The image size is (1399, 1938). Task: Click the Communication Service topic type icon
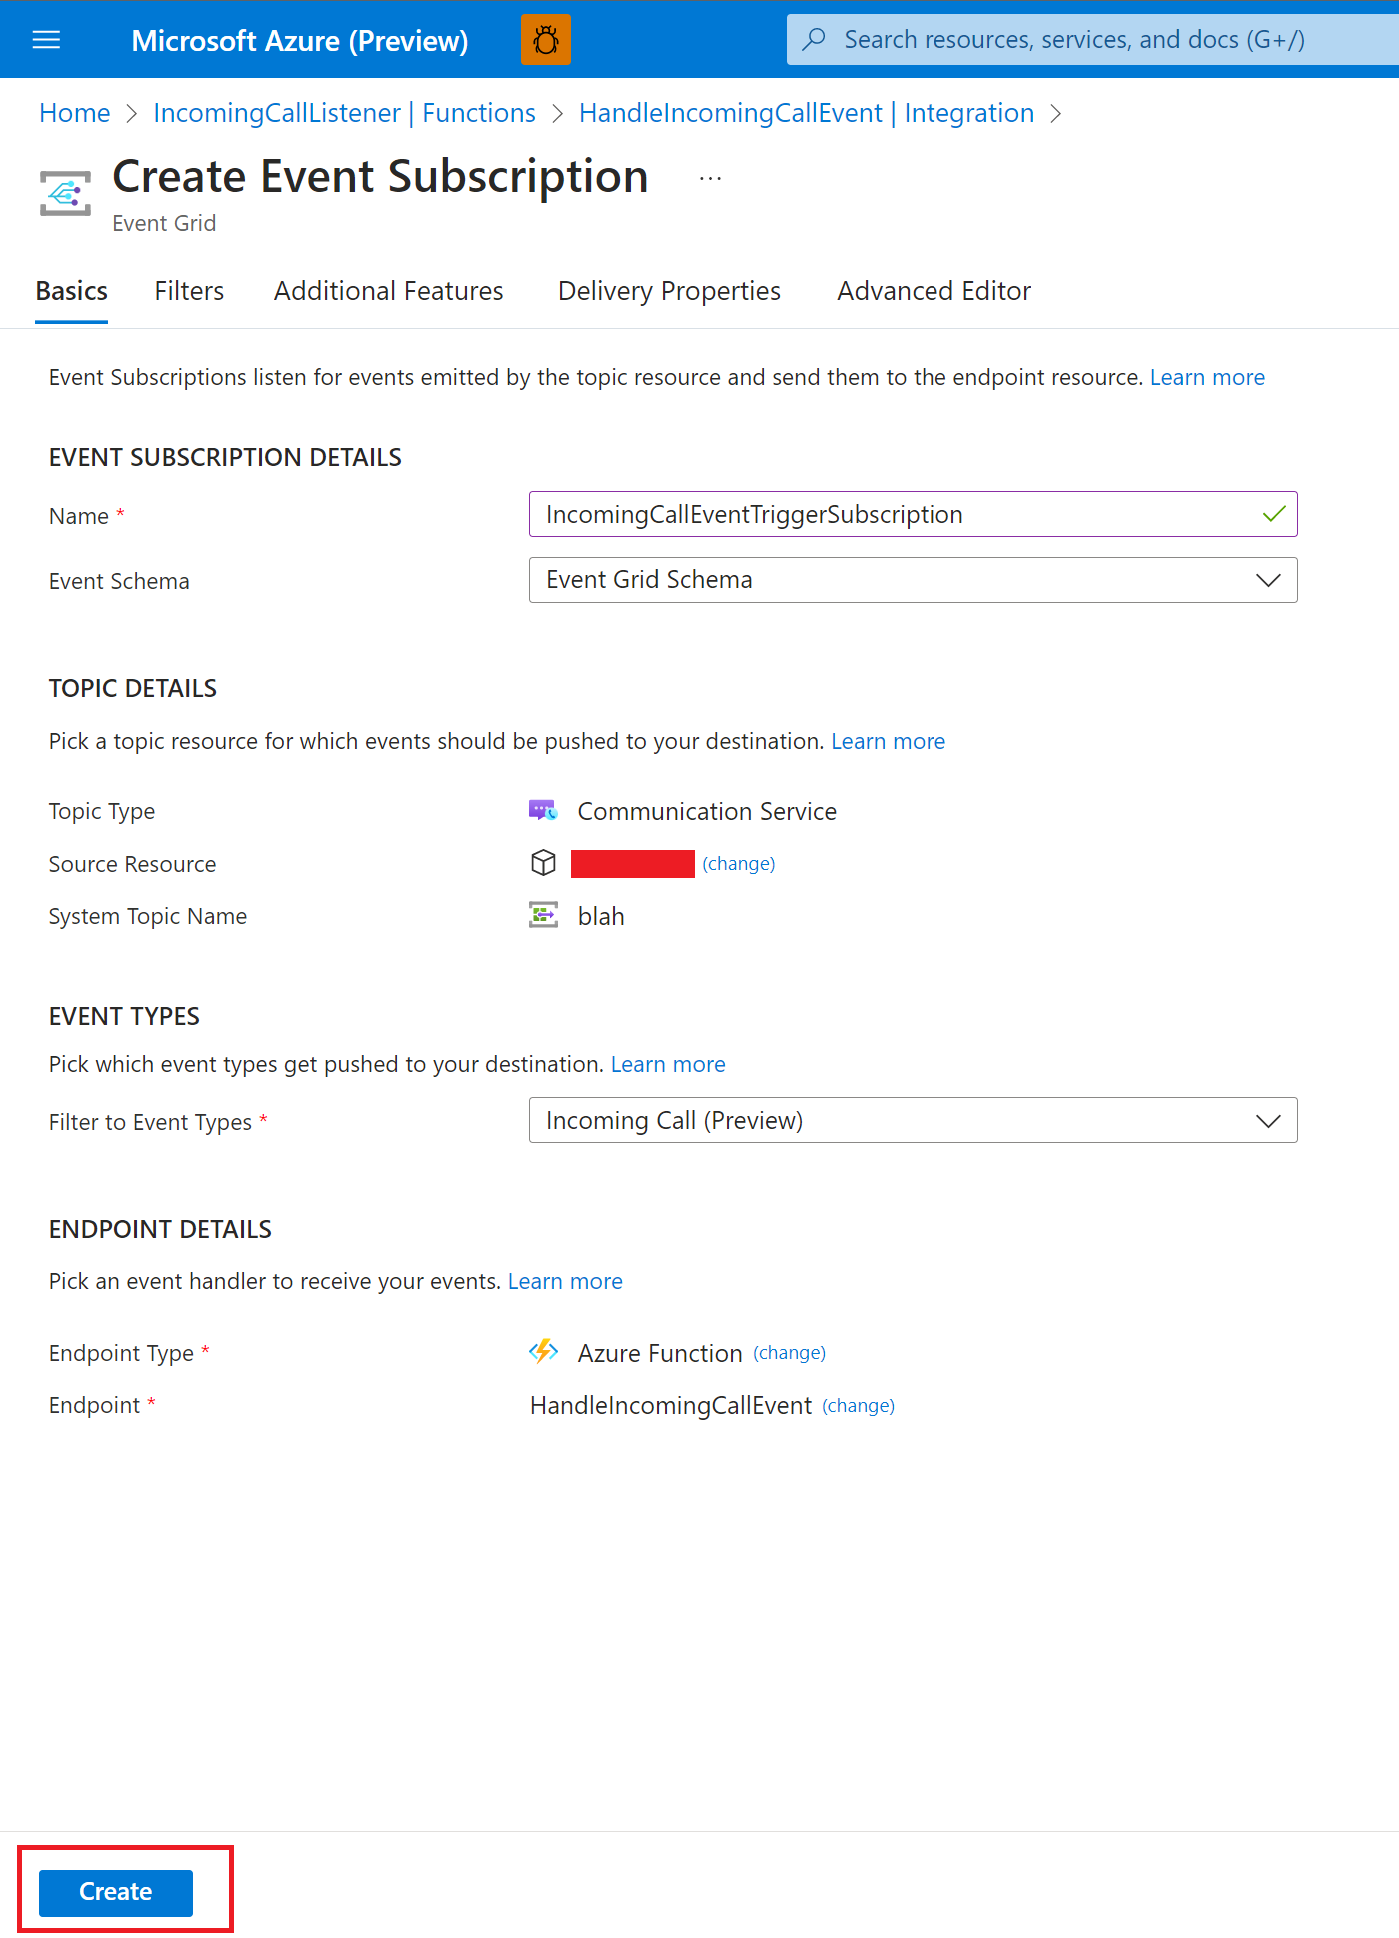coord(543,811)
